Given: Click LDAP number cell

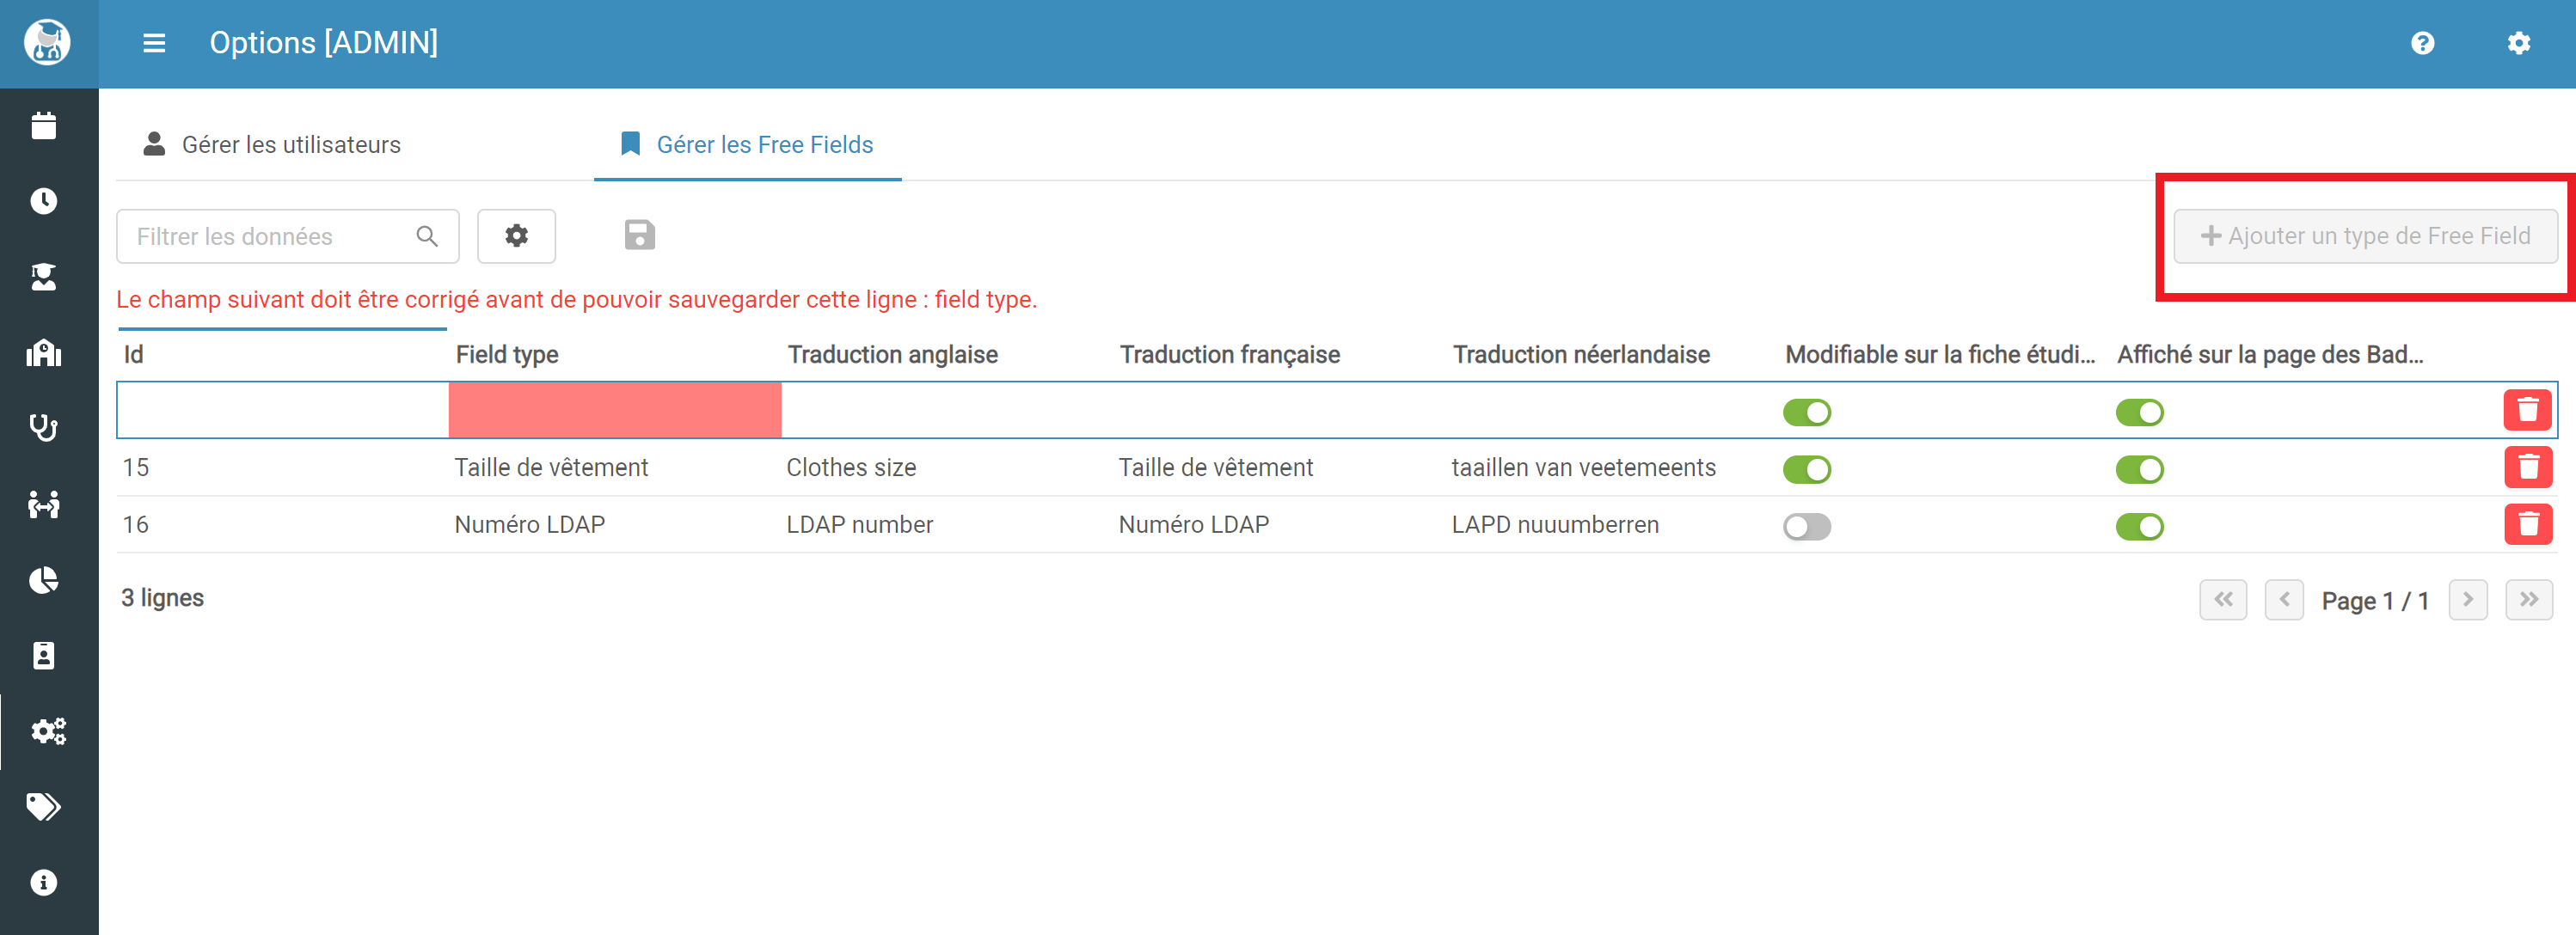Looking at the screenshot, I should pos(946,524).
